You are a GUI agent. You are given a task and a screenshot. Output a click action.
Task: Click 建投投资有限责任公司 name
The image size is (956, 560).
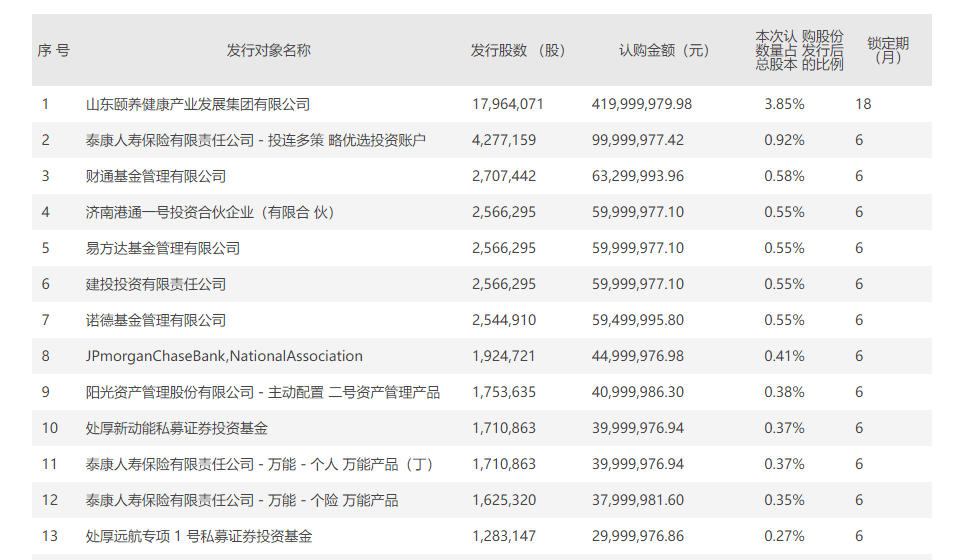[155, 284]
